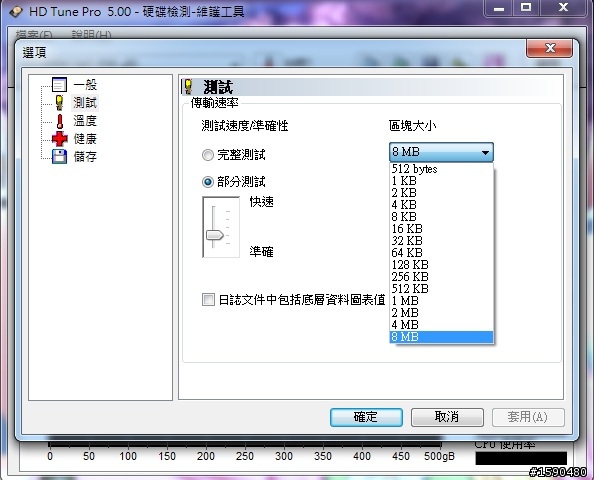Viewport: 594px width, 480px height.
Task: Pick 32 KB block size
Action: coord(441,241)
